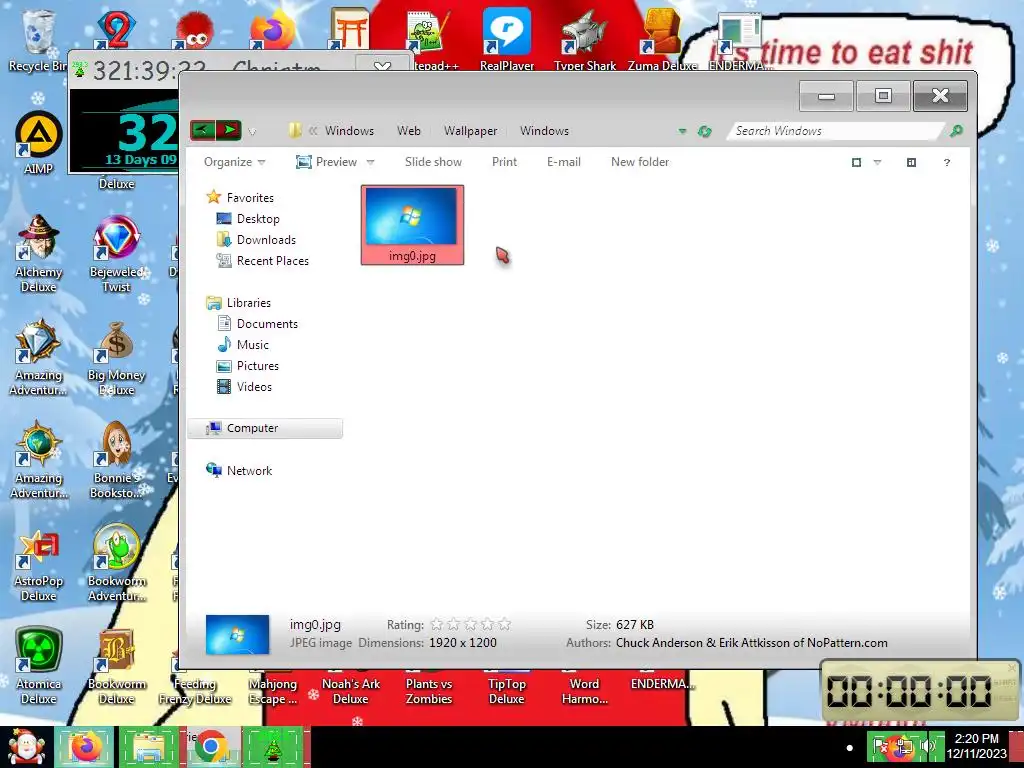This screenshot has width=1024, height=768.
Task: Start the Slide show
Action: [x=433, y=162]
